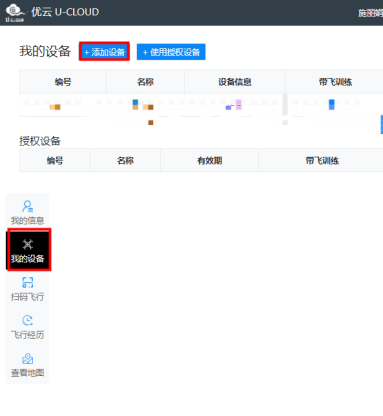Viewport: 383px width, 416px height.
Task: Select the 我的设备 drone icon
Action: (x=28, y=244)
